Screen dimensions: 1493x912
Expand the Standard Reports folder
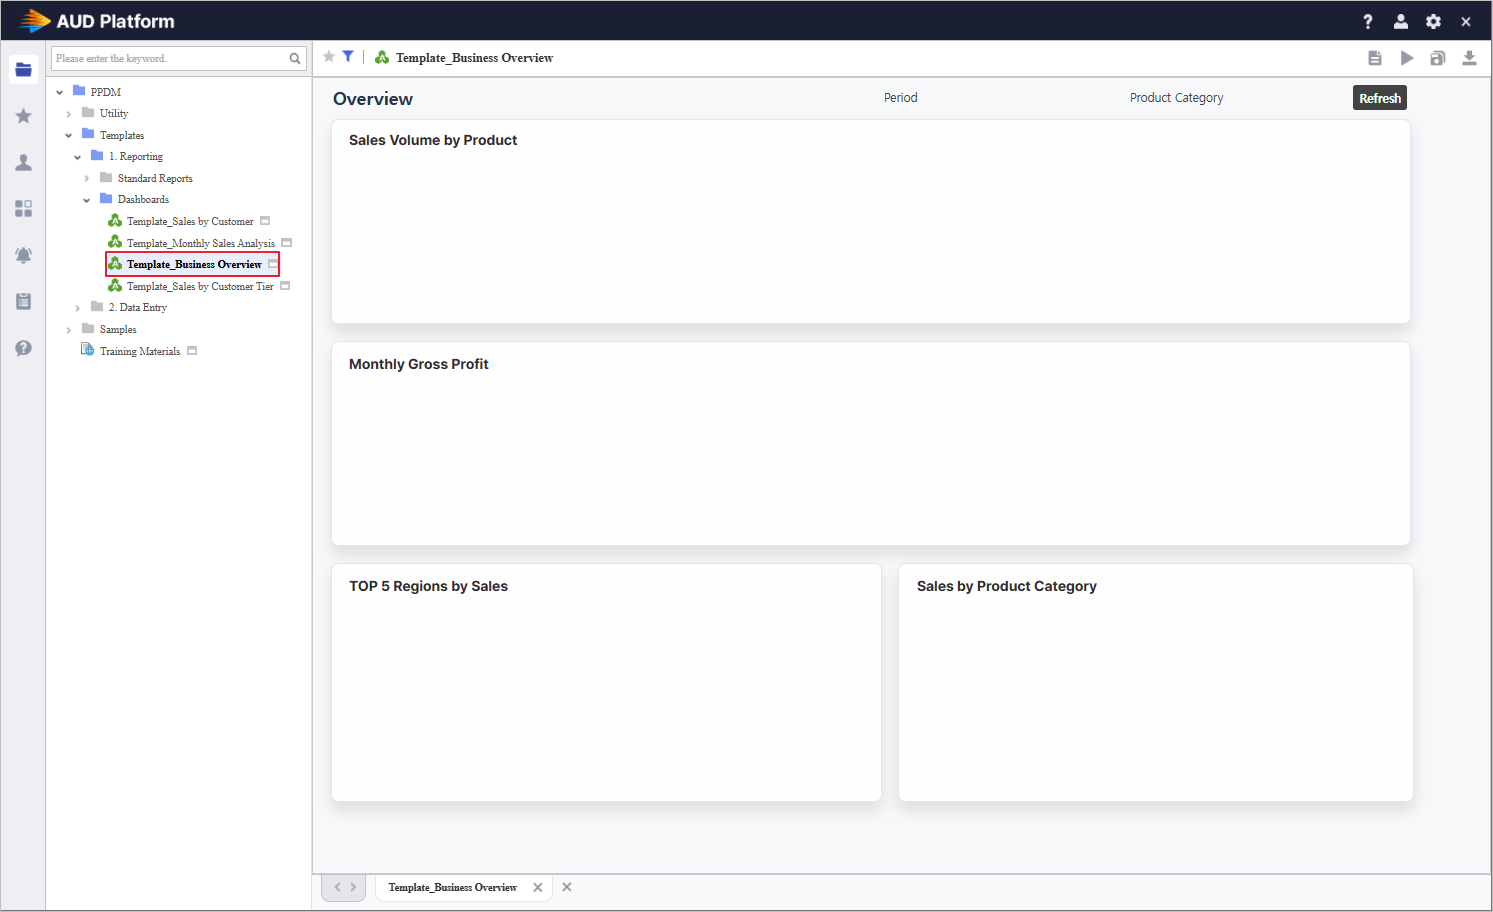(87, 179)
